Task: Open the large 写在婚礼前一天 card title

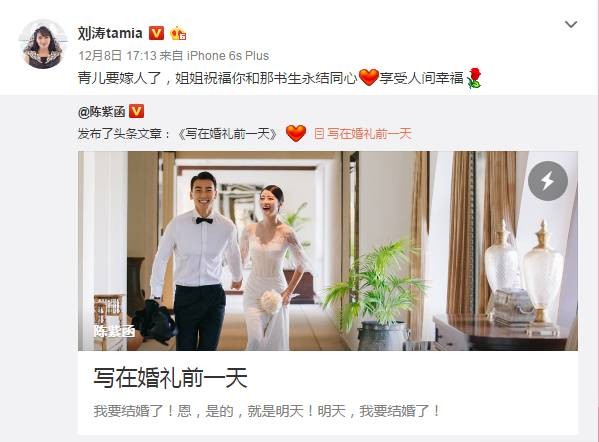Action: coord(170,378)
